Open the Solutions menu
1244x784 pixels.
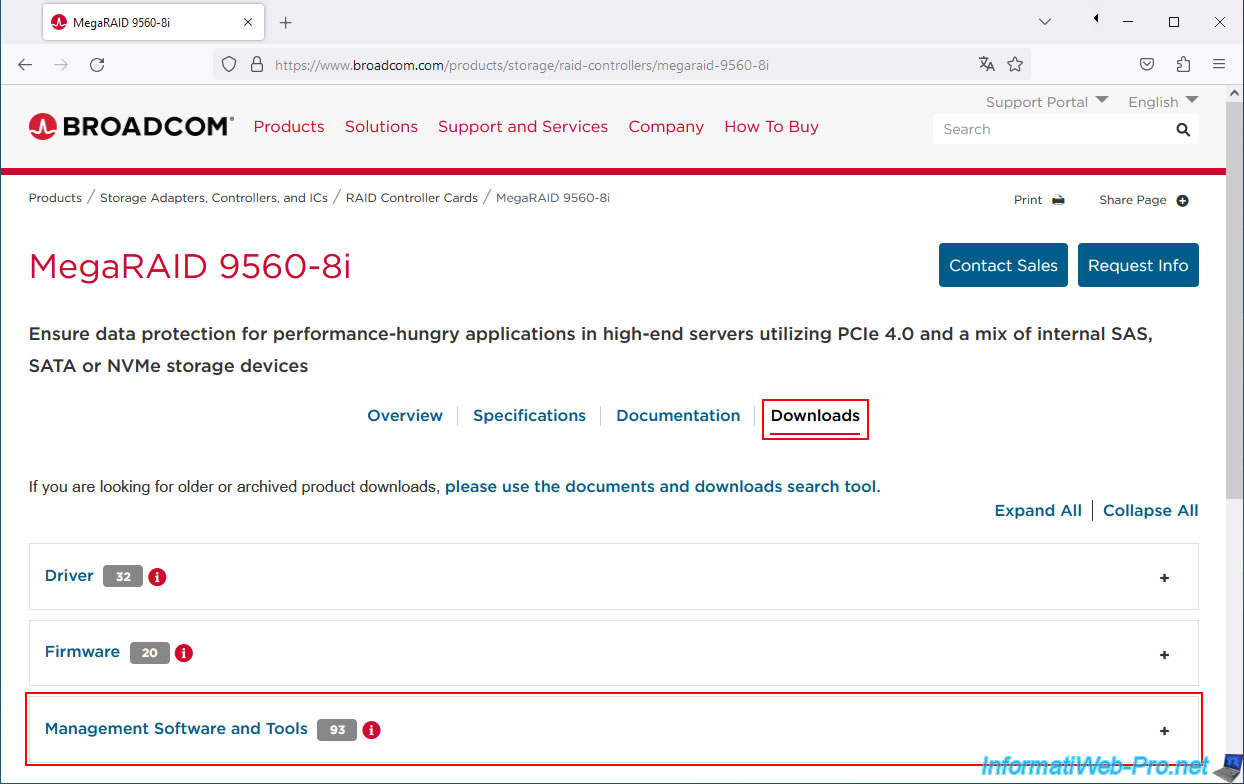381,127
